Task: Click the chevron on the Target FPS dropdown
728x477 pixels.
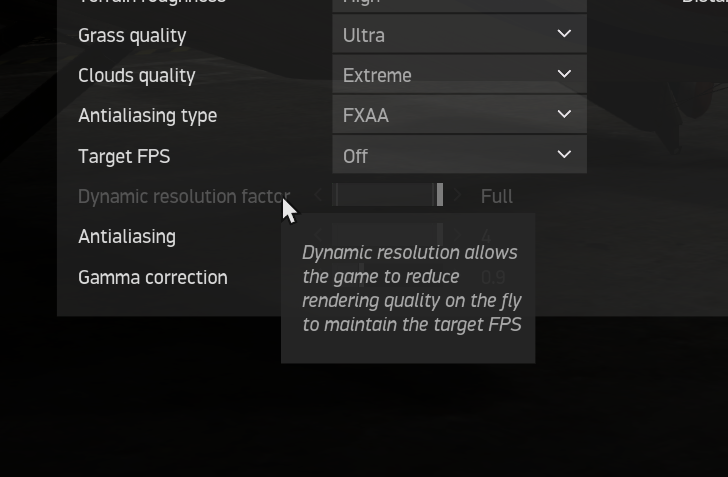Action: click(564, 155)
